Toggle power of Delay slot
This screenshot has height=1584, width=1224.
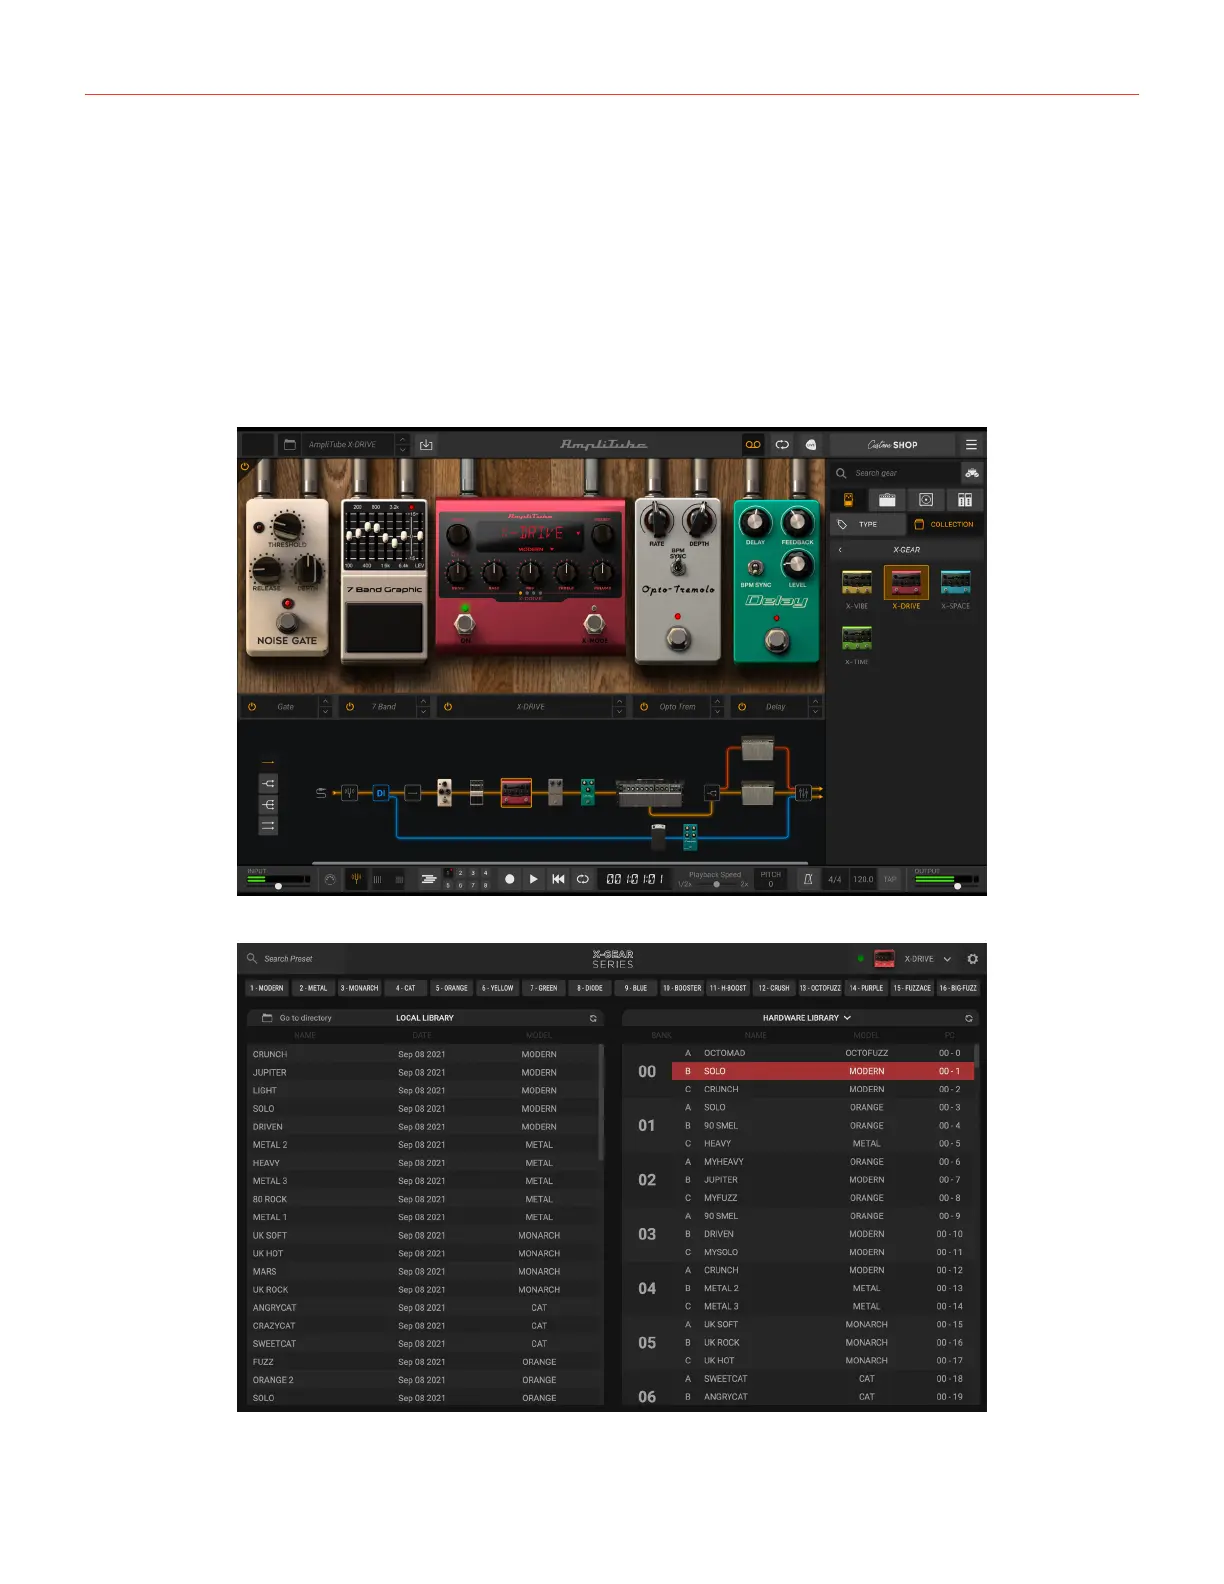pyautogui.click(x=742, y=707)
